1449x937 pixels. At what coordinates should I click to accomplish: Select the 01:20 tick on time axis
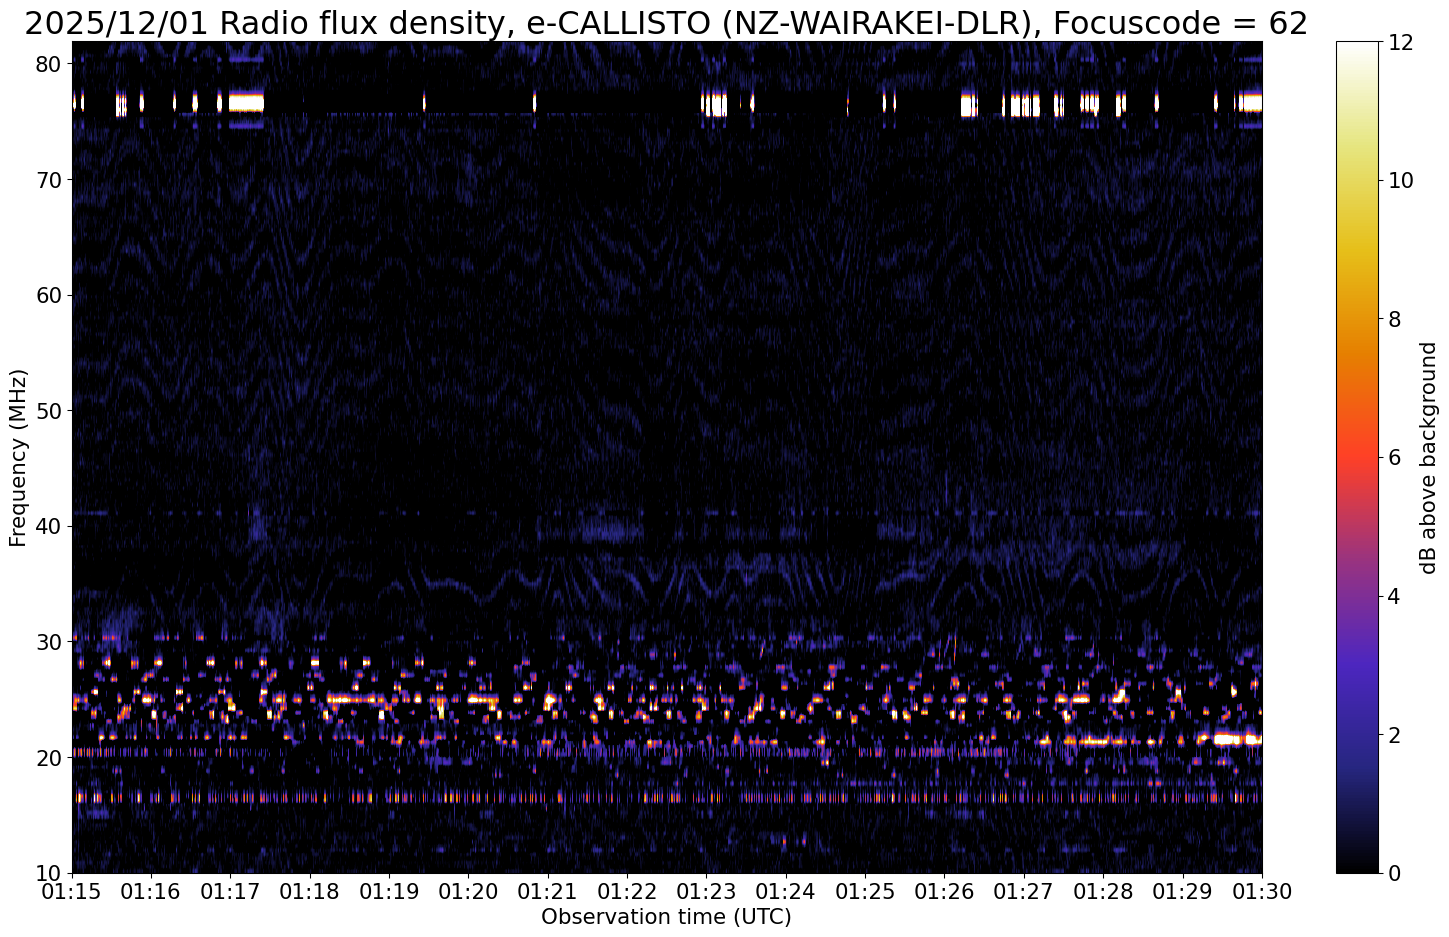[468, 891]
